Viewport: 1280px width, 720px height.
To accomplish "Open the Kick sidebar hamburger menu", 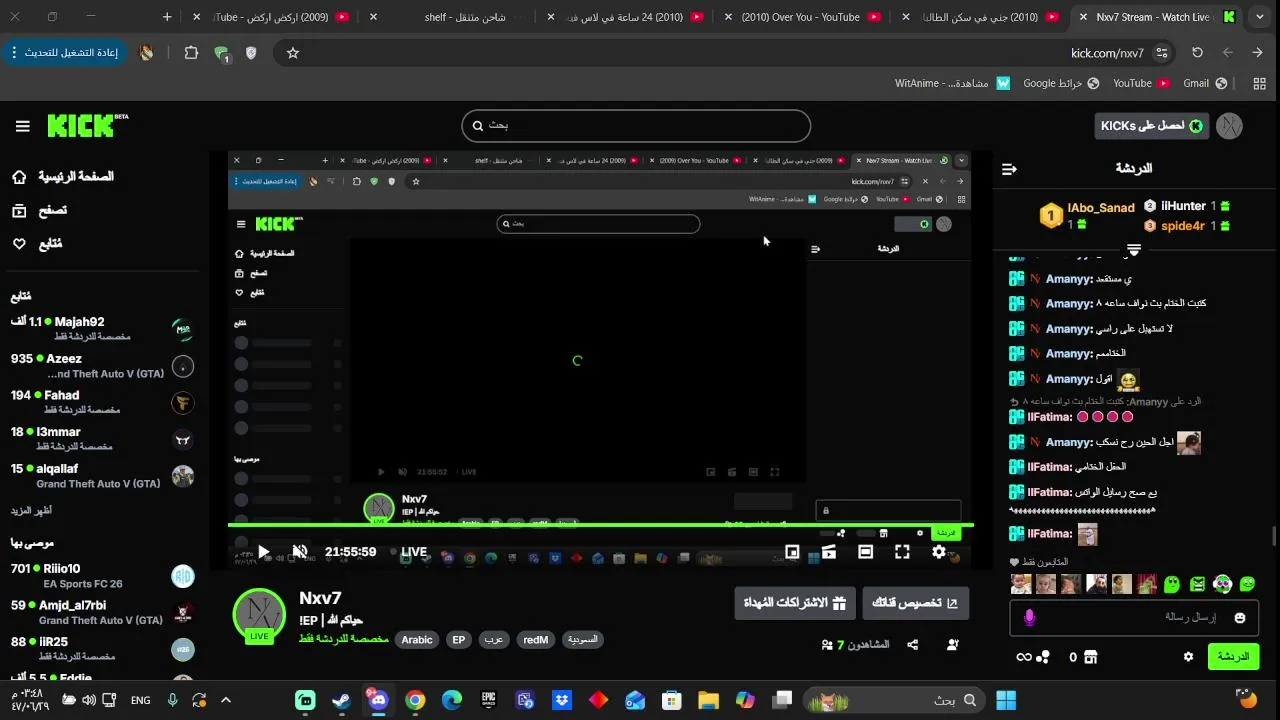I will click(x=23, y=126).
